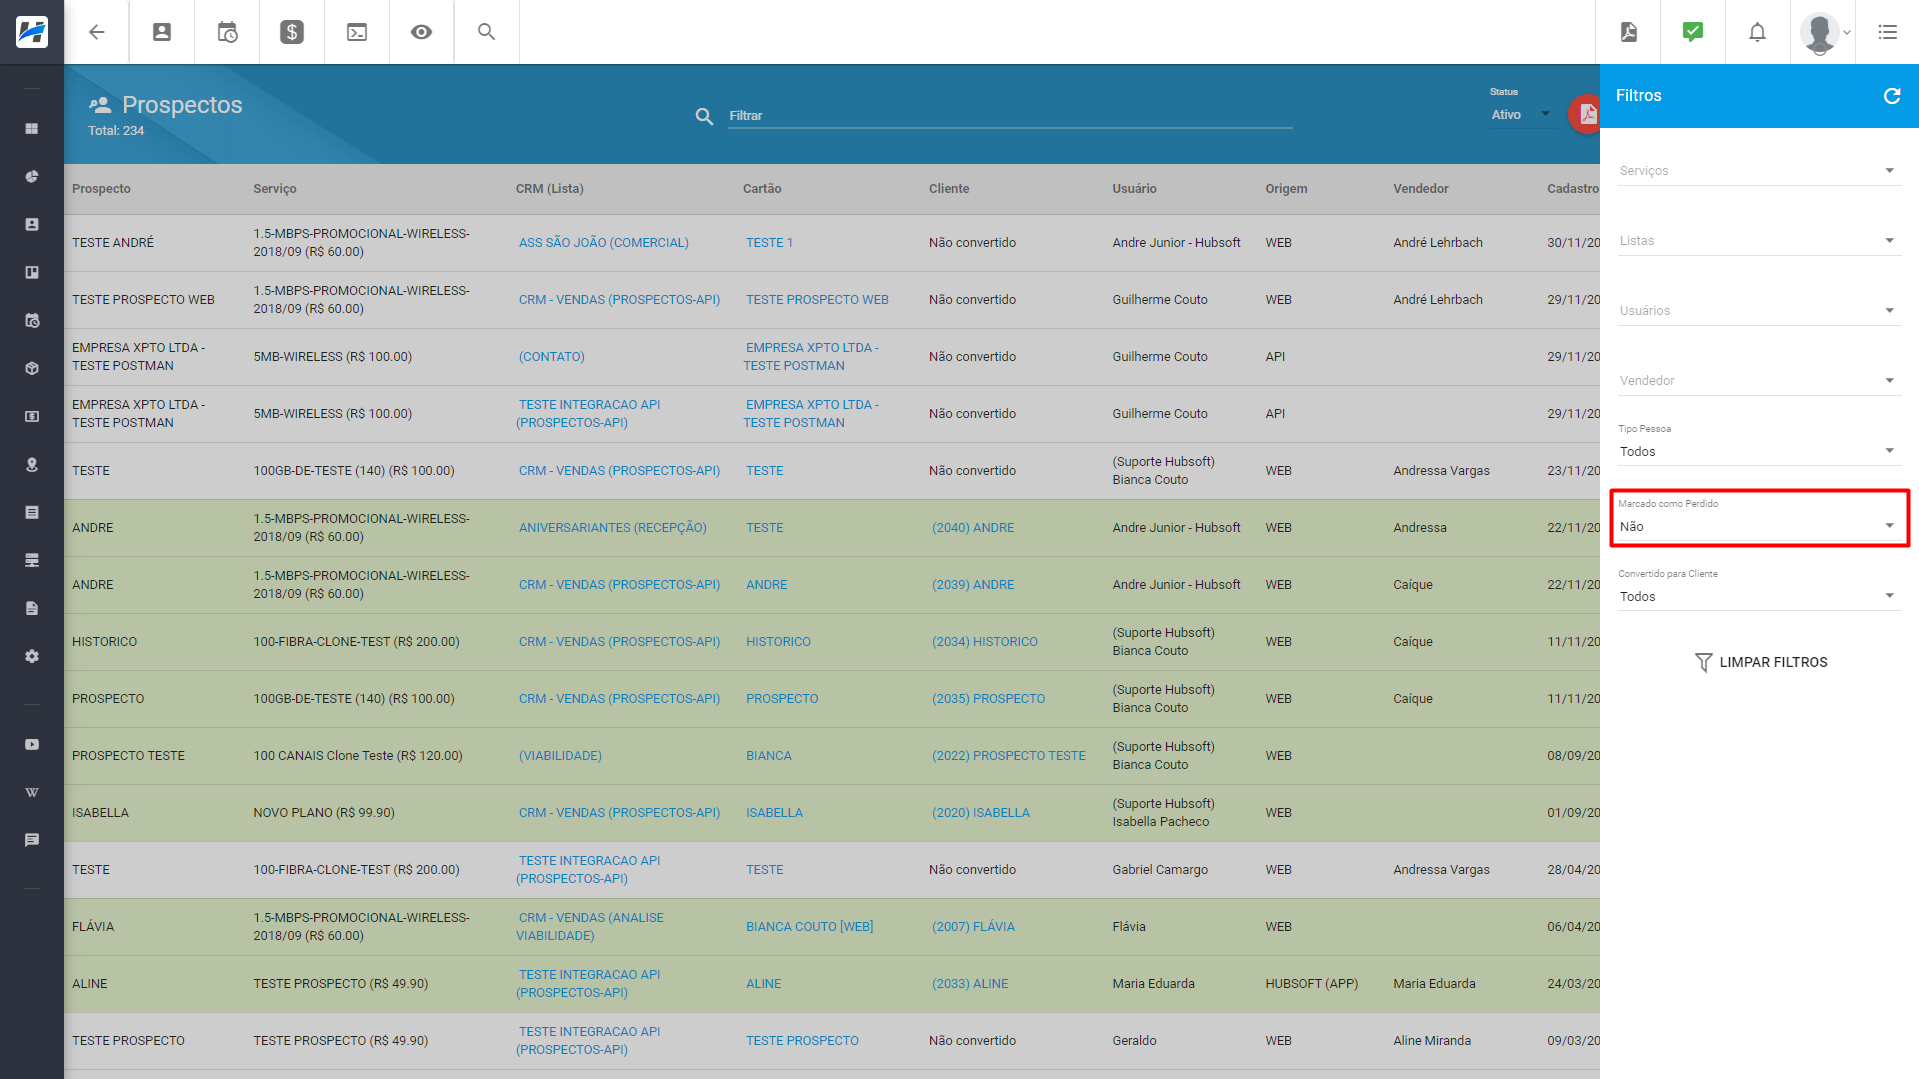This screenshot has width=1919, height=1079.
Task: Click the Filtrar search field
Action: [1010, 116]
